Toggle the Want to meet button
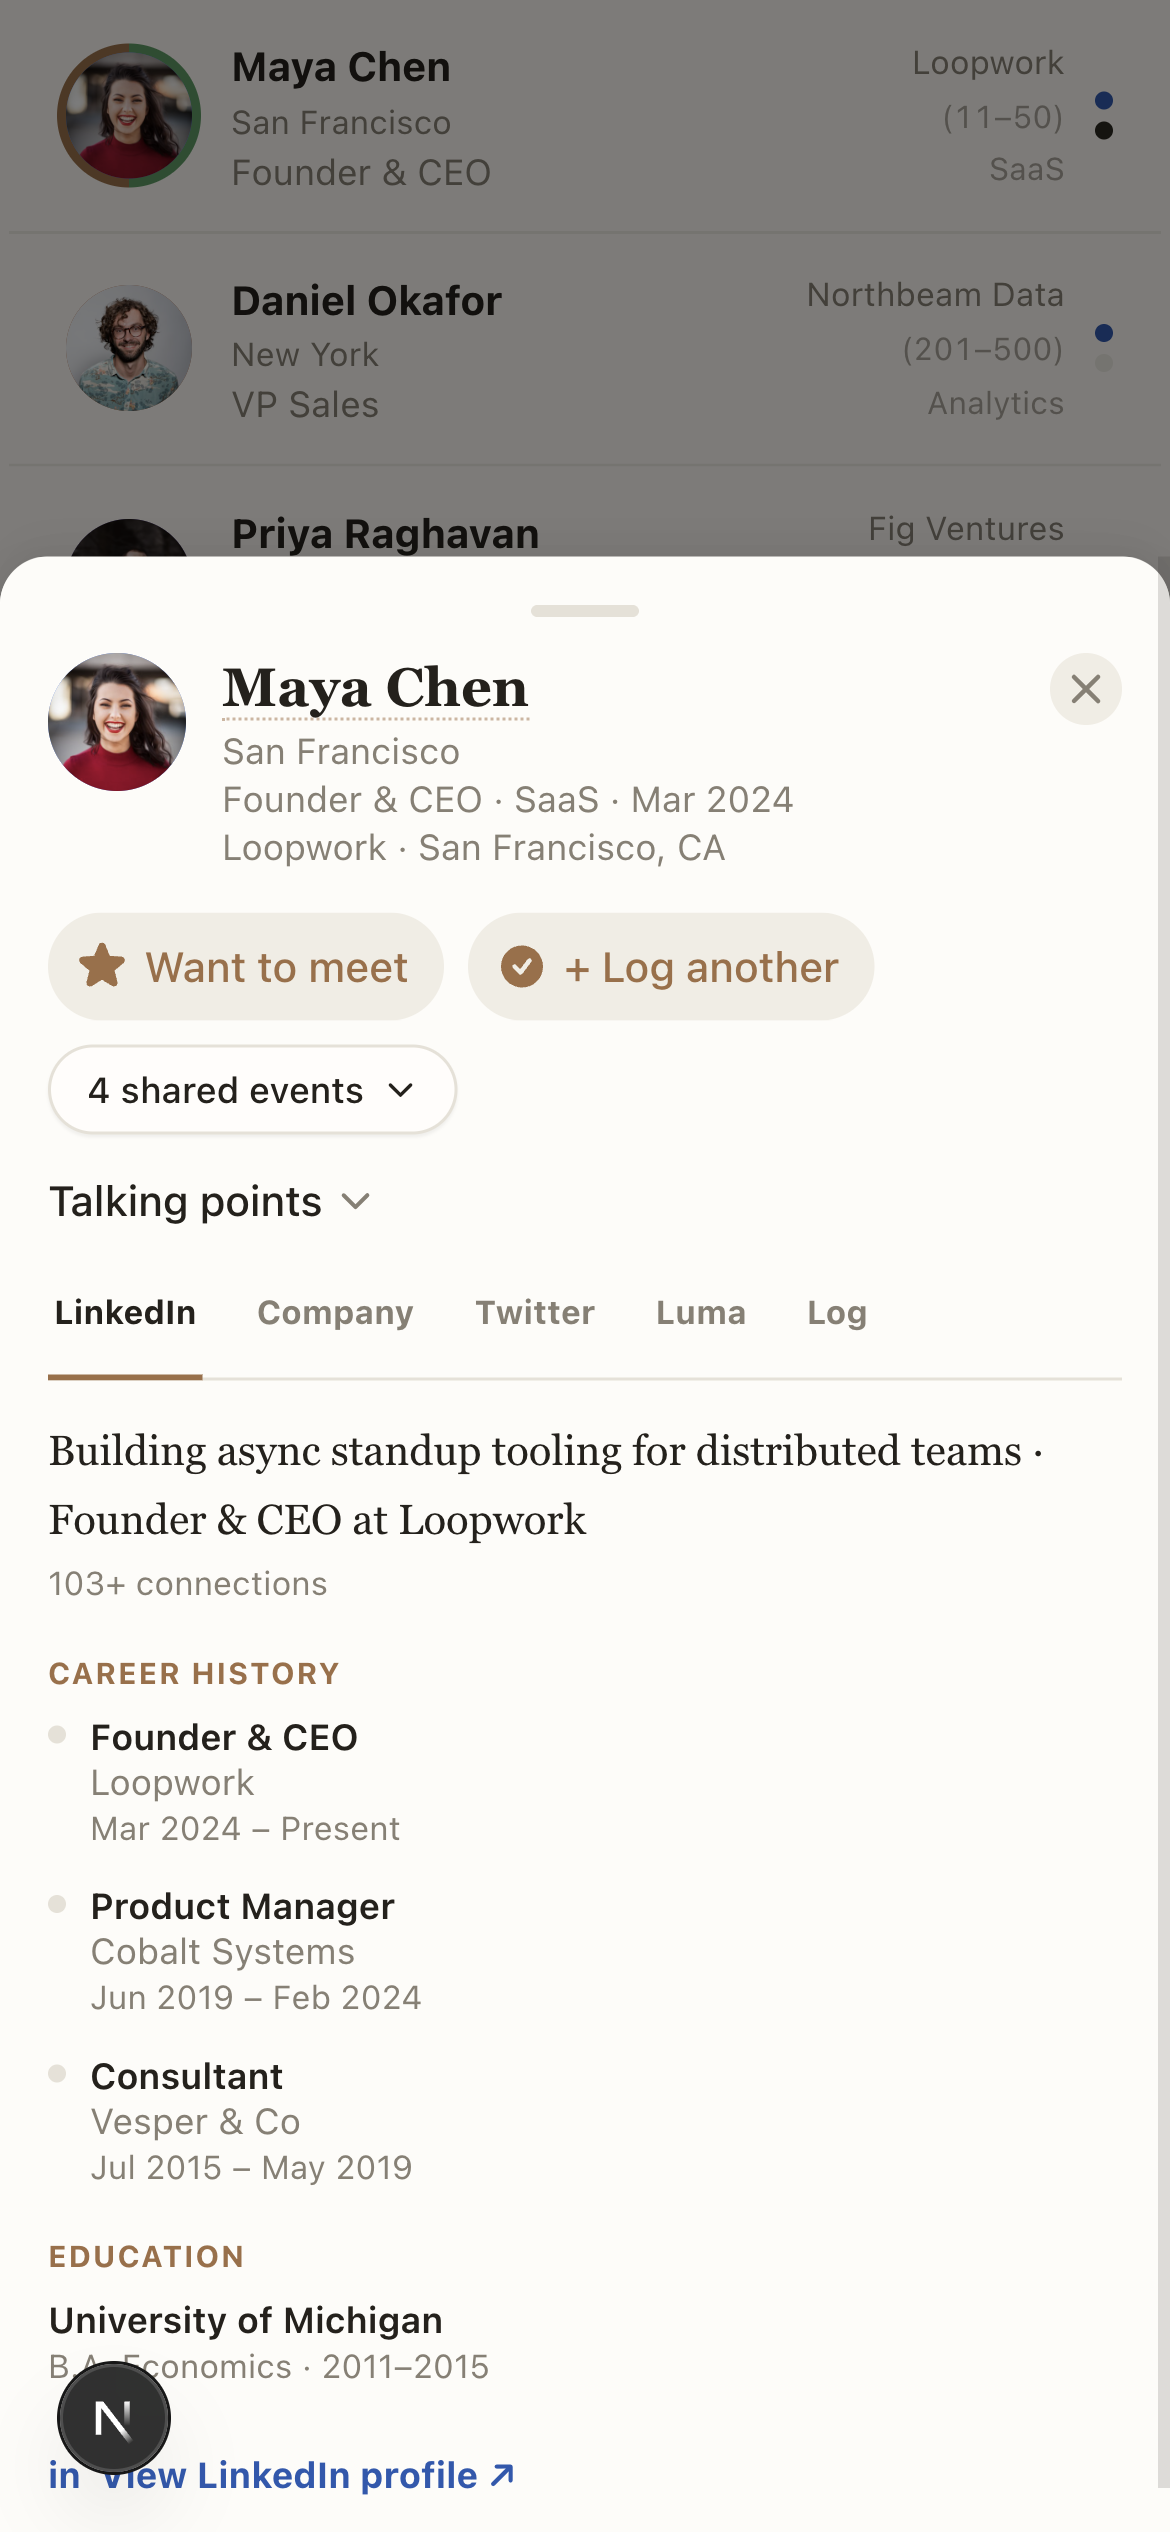The image size is (1170, 2532). pyautogui.click(x=246, y=967)
